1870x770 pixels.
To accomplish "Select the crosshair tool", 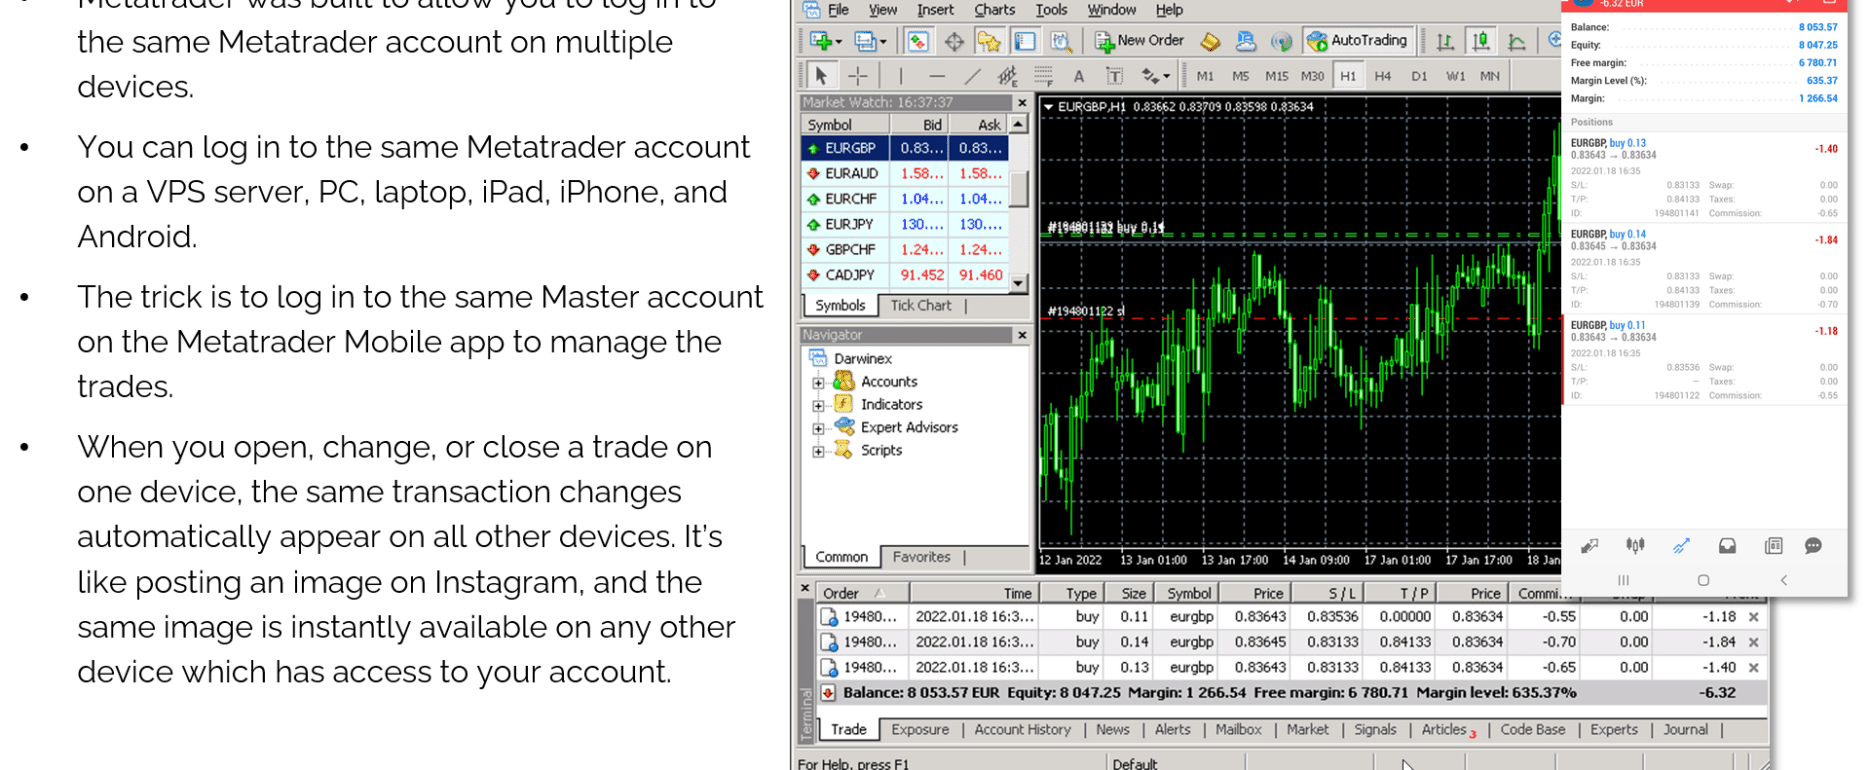I will tap(858, 76).
